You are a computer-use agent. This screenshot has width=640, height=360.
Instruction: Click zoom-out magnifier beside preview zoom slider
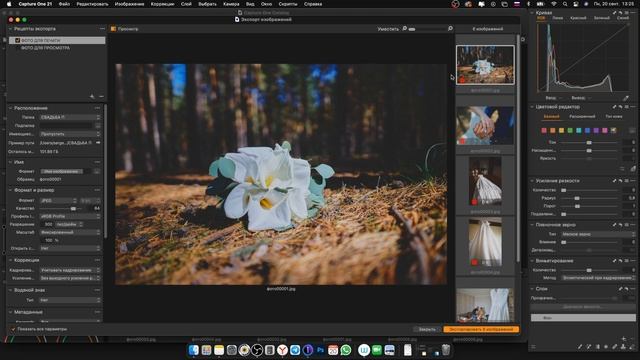(404, 29)
